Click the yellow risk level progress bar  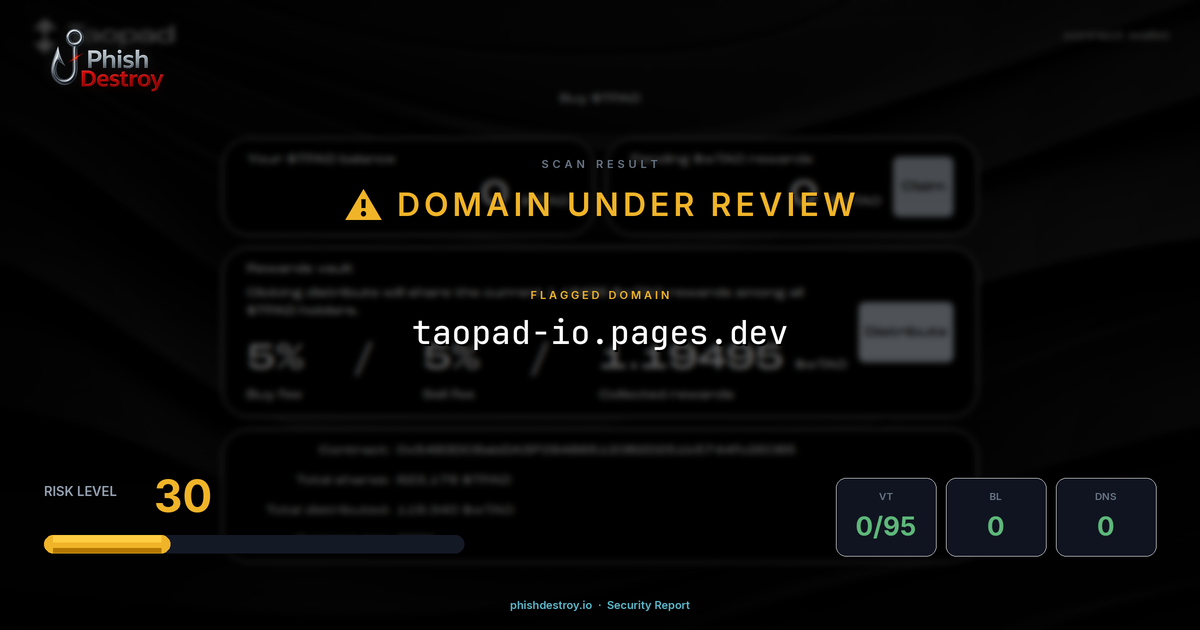click(105, 543)
